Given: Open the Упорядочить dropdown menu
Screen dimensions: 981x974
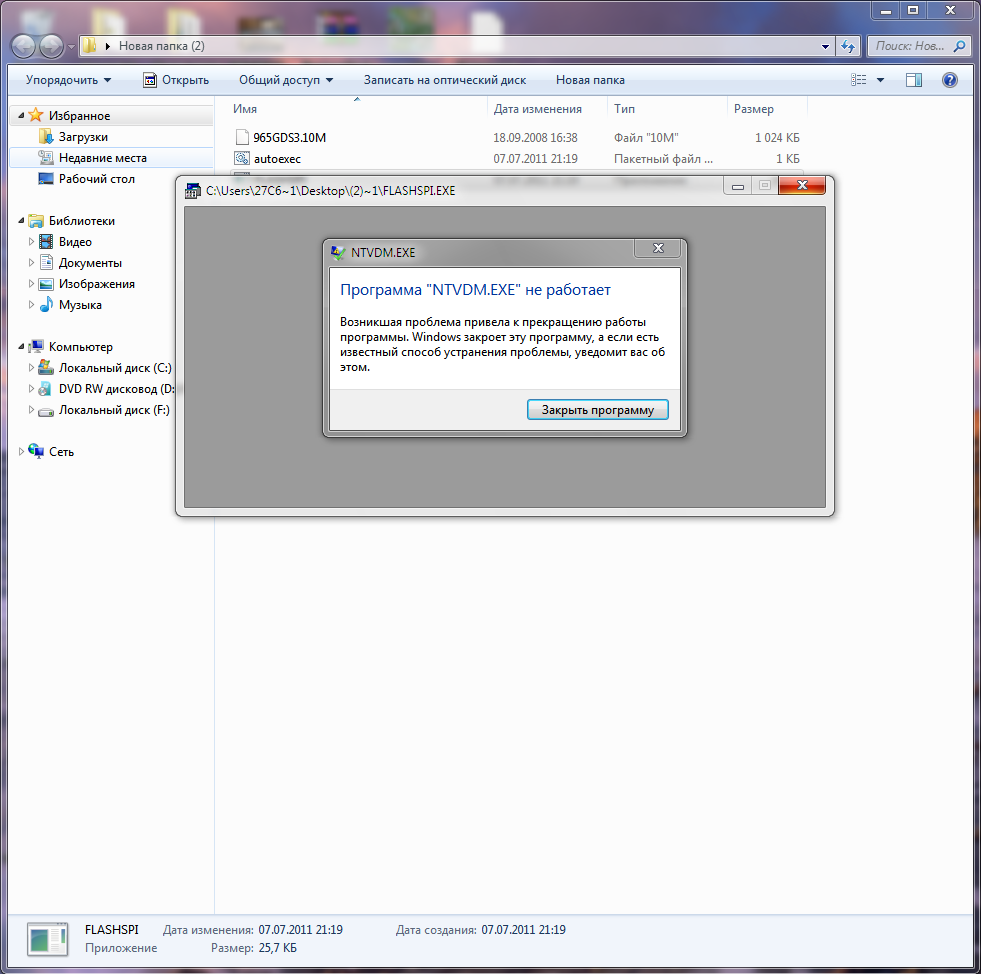Looking at the screenshot, I should pos(68,80).
